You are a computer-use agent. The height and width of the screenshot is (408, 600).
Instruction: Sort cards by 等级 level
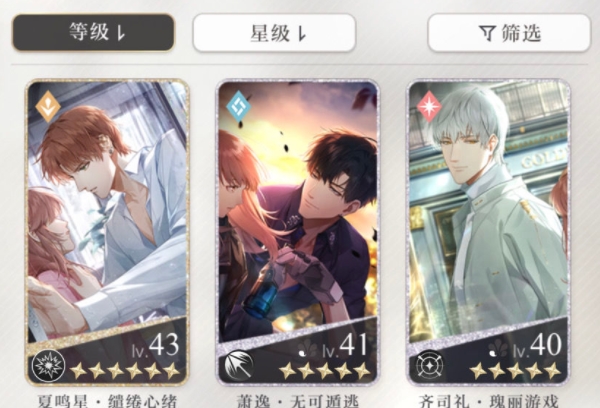click(93, 33)
